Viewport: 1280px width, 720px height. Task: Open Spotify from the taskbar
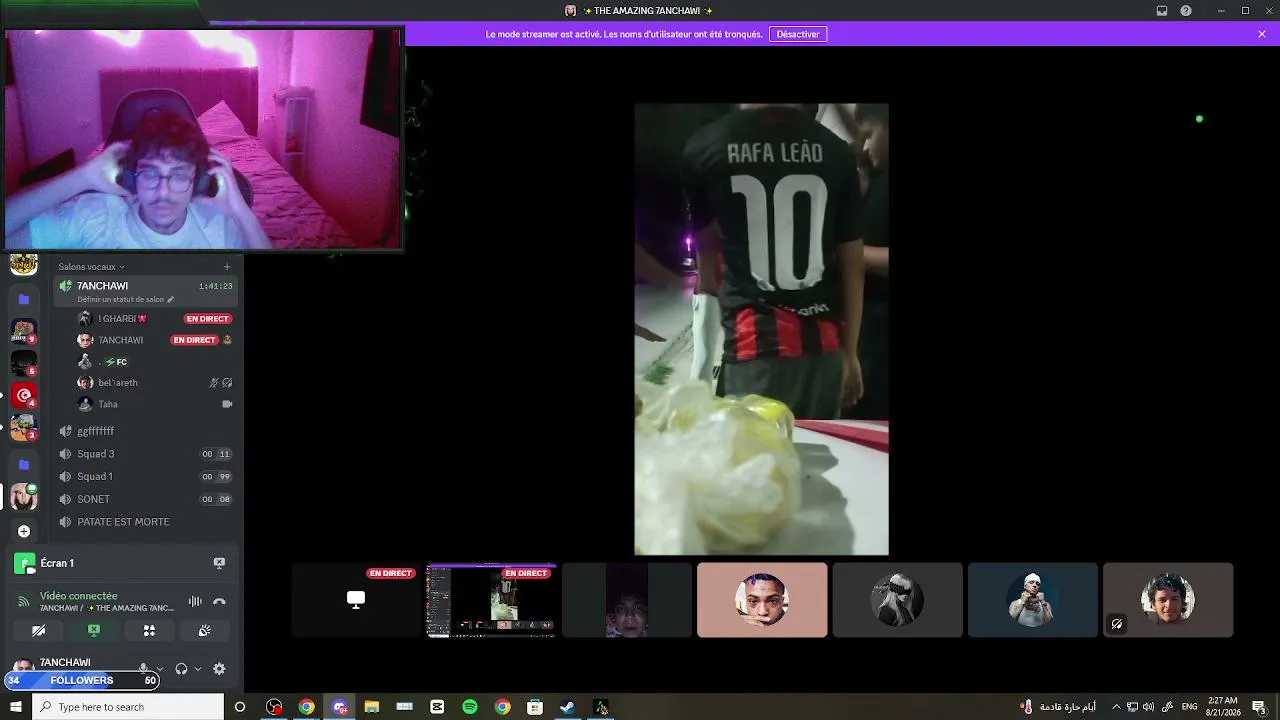pyautogui.click(x=470, y=707)
